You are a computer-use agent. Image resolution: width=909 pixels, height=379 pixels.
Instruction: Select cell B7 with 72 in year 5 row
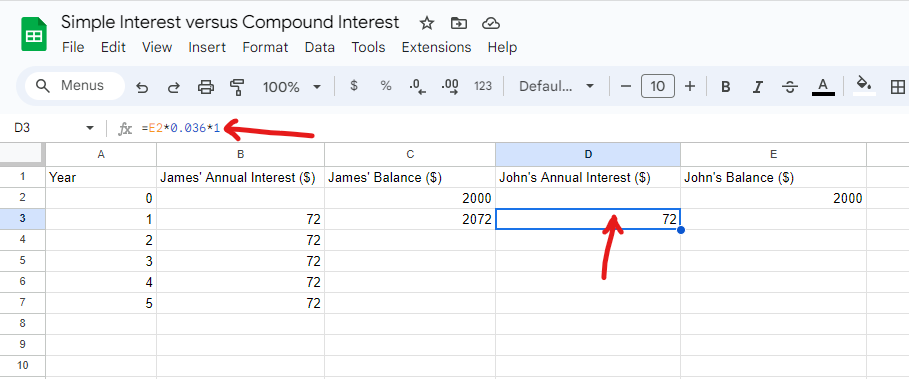coord(240,303)
